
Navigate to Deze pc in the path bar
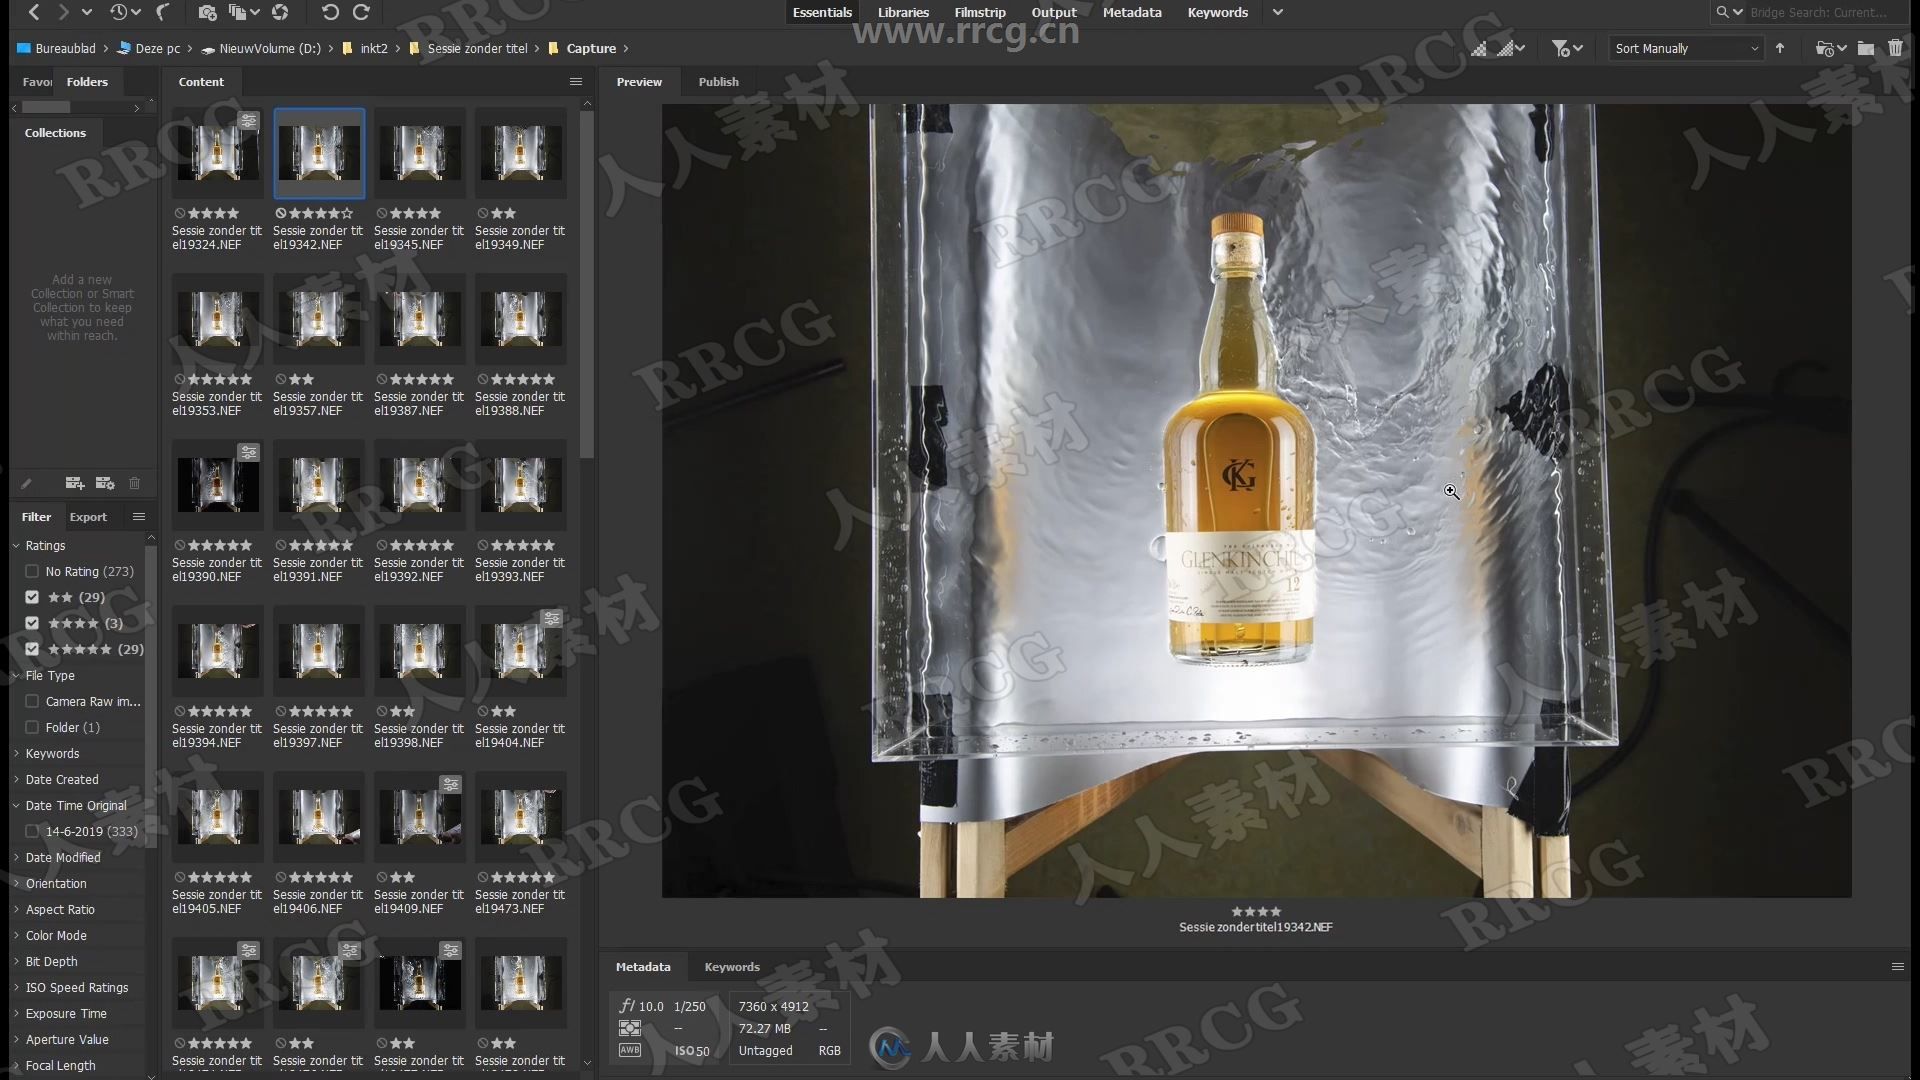(150, 48)
